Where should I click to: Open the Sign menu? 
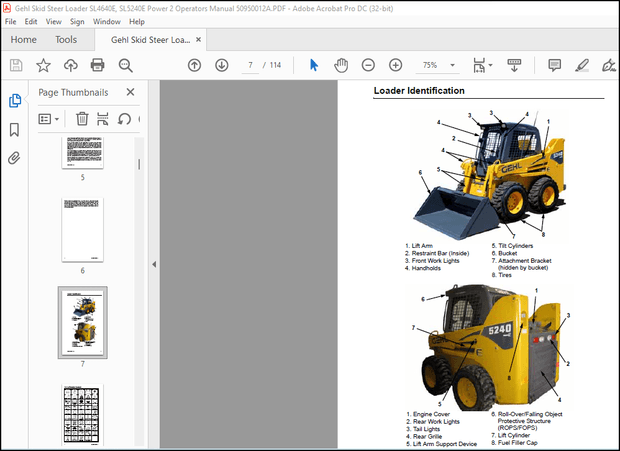pos(77,22)
